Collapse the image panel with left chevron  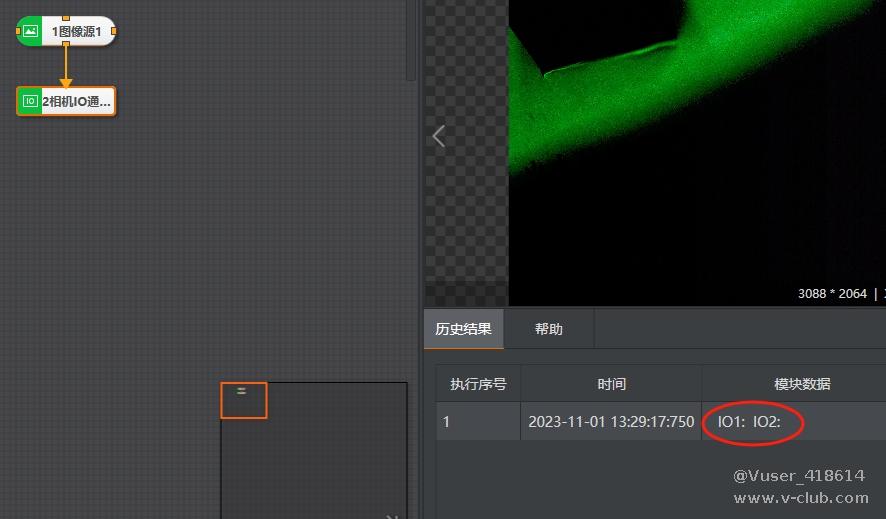(x=438, y=136)
